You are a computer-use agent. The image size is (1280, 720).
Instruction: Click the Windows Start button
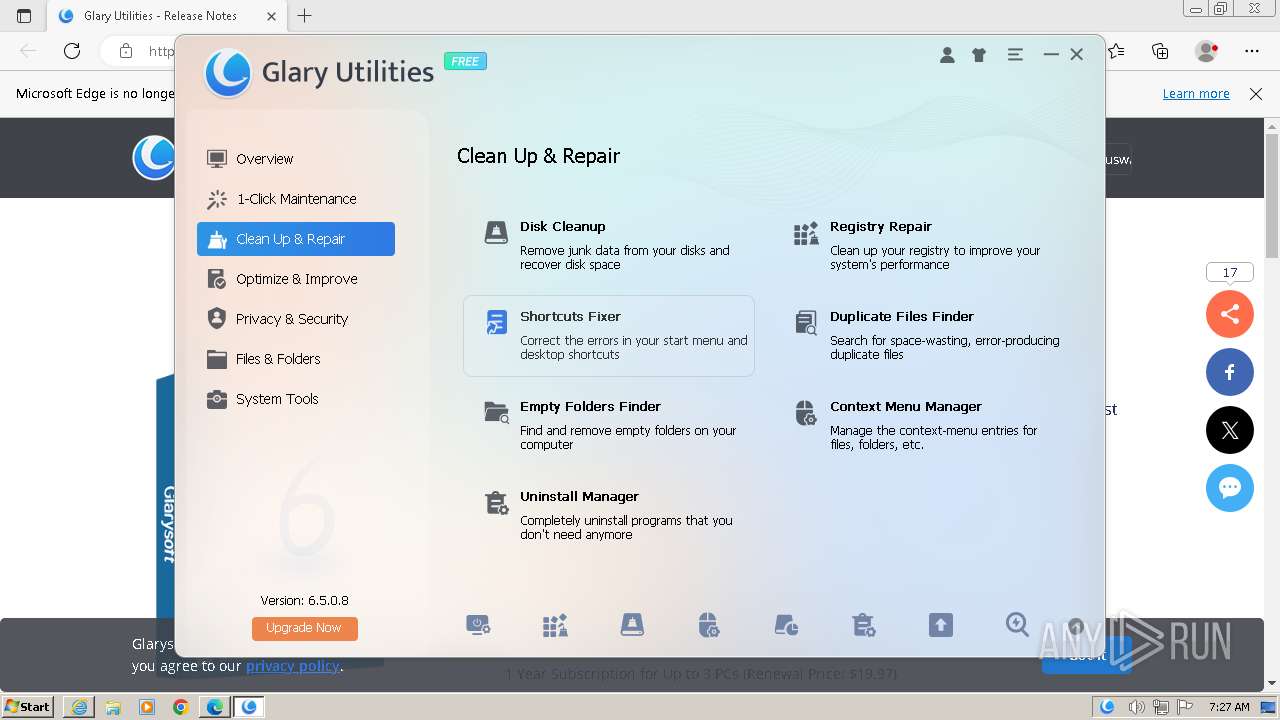28,706
